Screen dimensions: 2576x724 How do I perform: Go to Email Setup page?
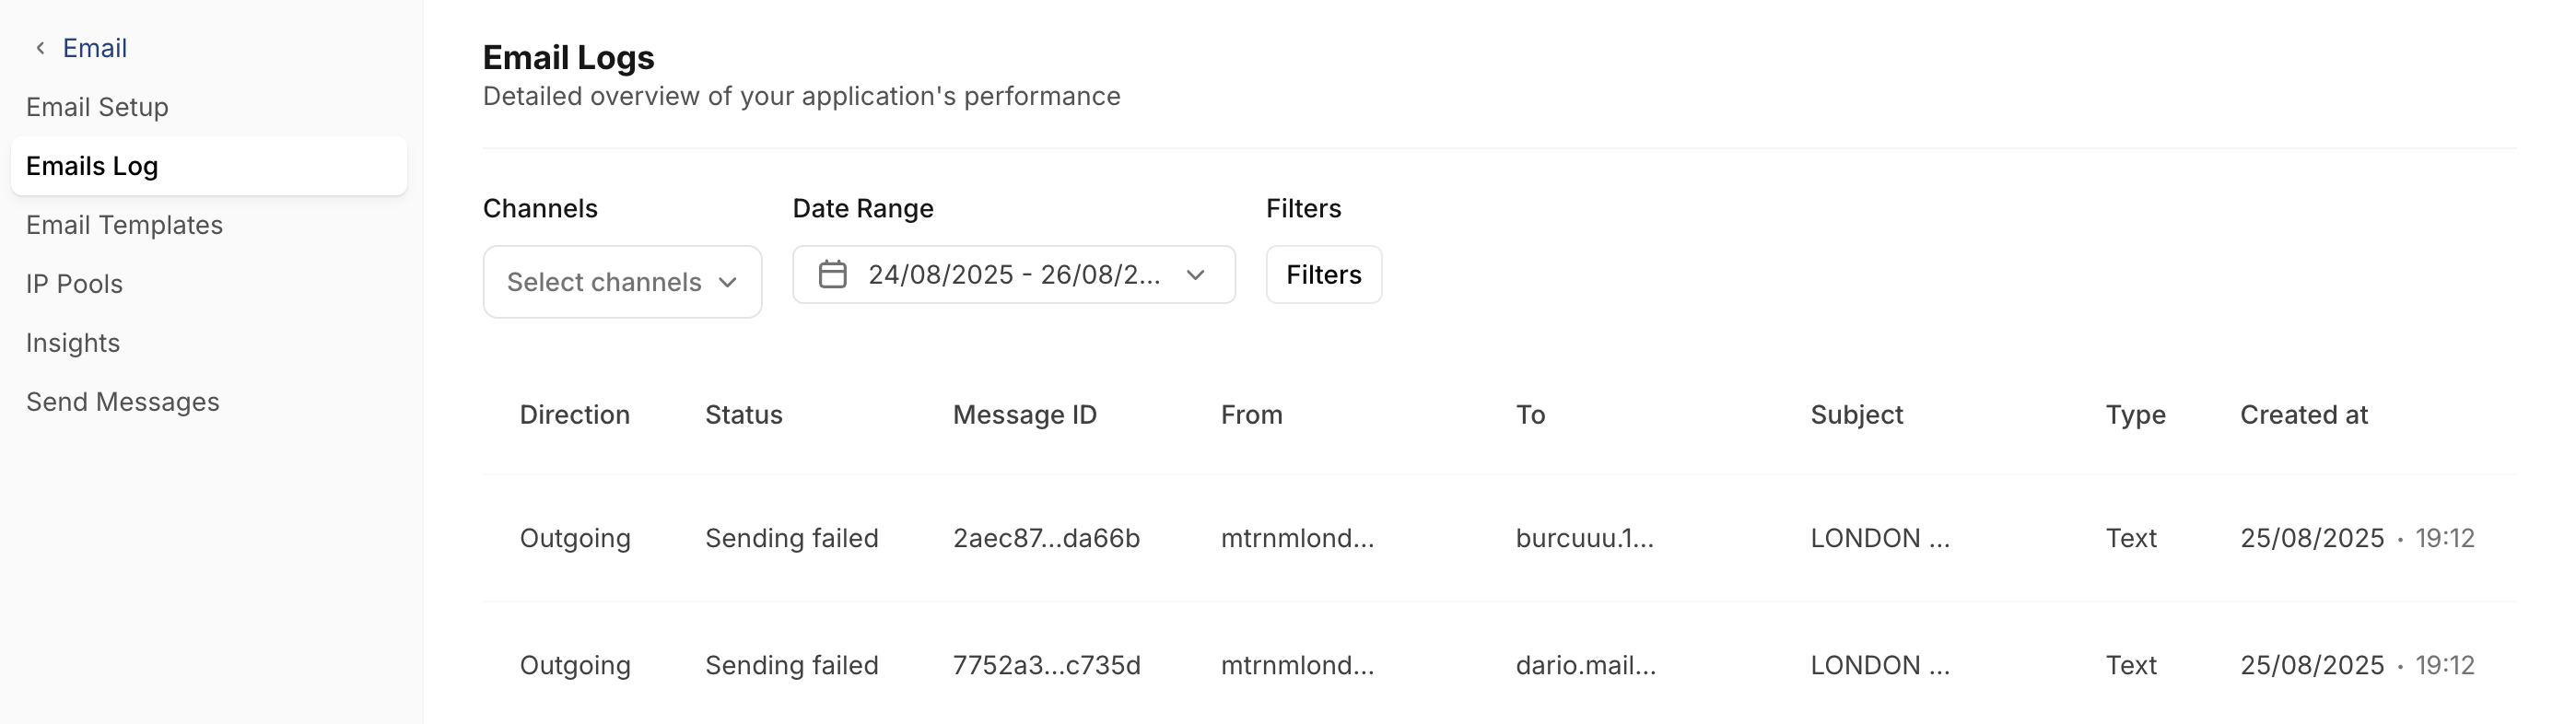97,107
